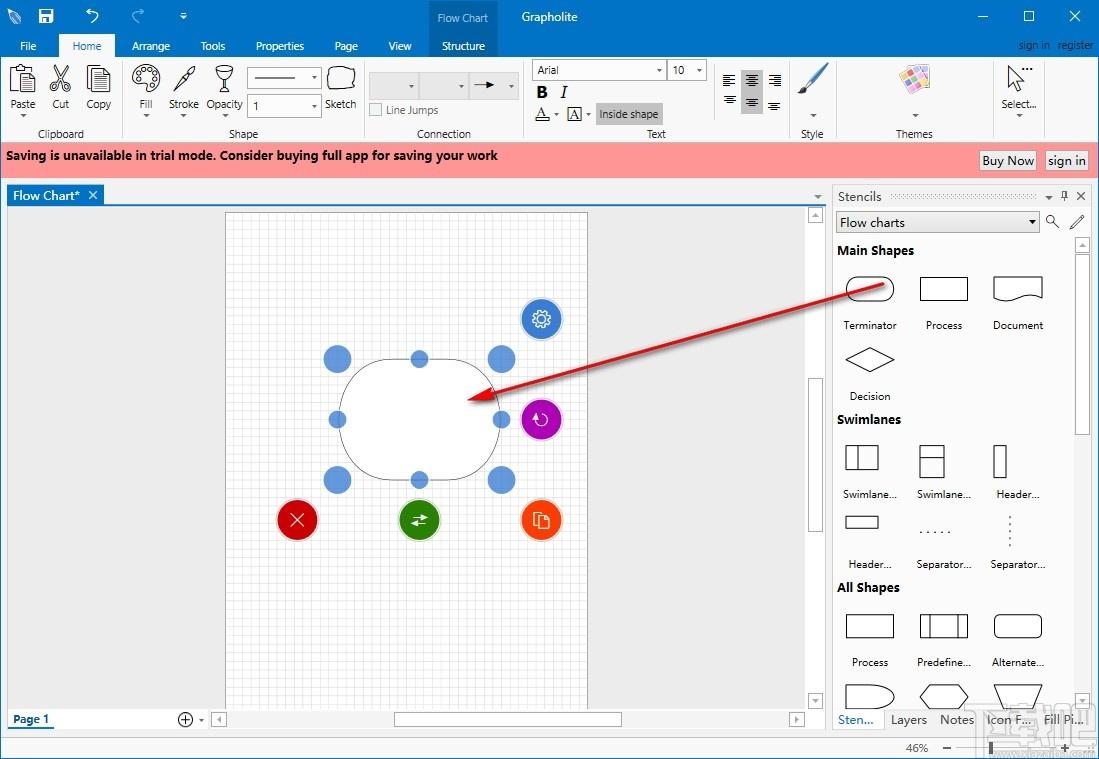Switch to the View ribbon tab
The width and height of the screenshot is (1099, 759).
[400, 46]
